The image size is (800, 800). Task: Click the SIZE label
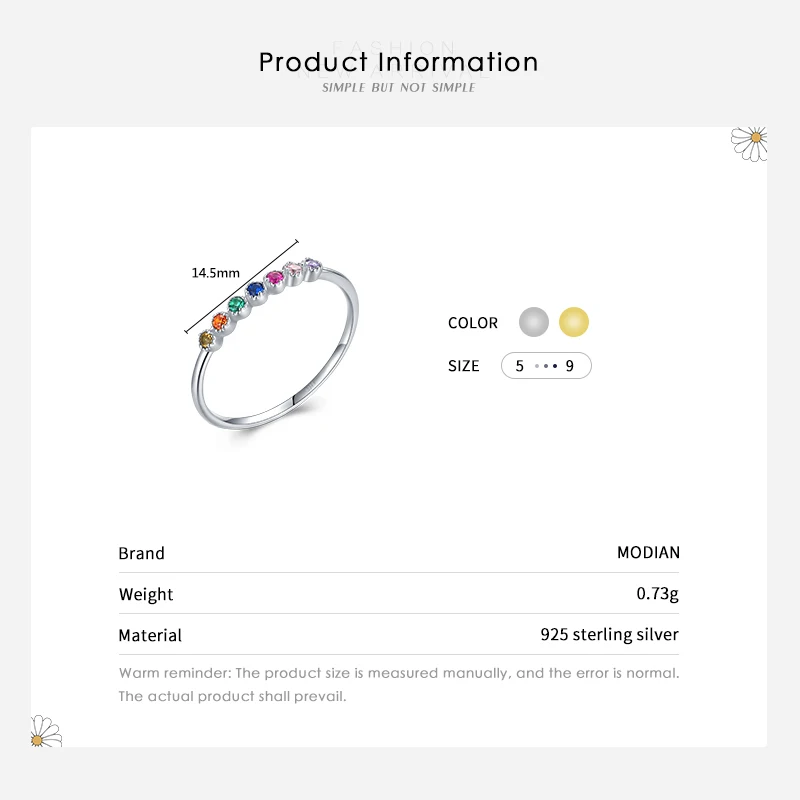pyautogui.click(x=464, y=366)
